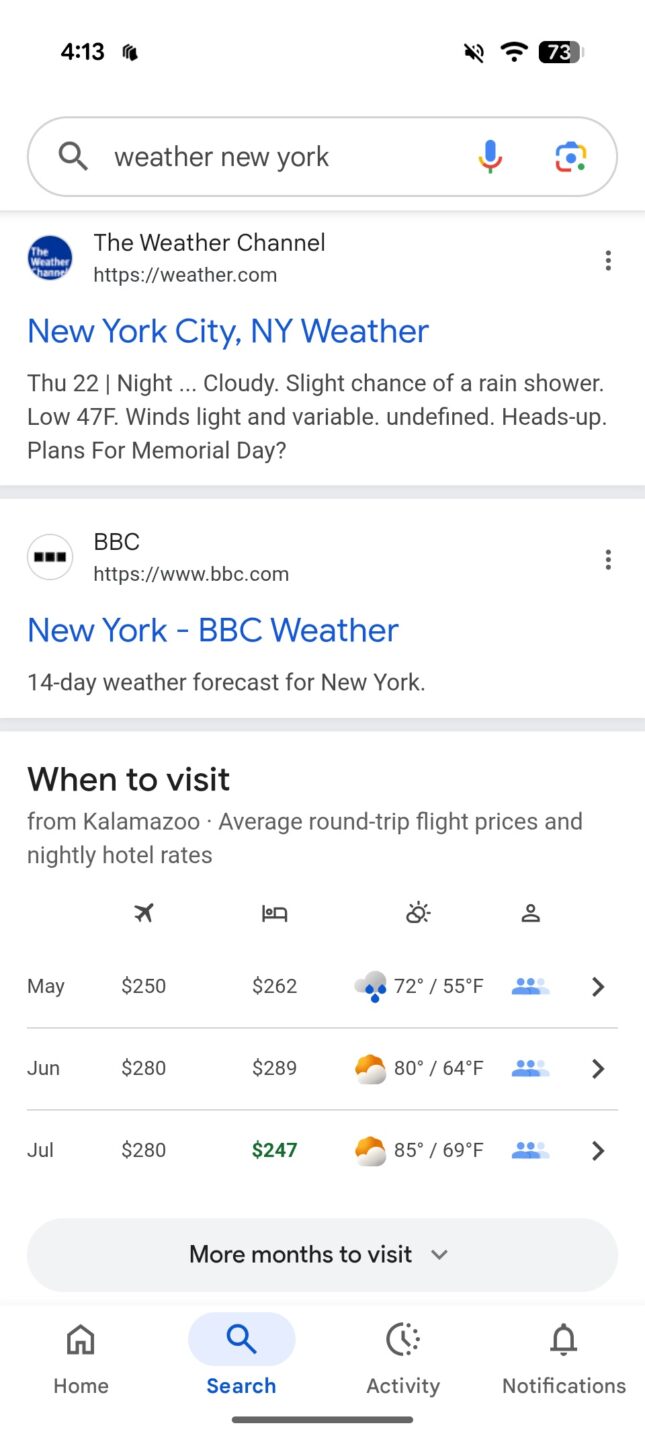Tap the search magnifying glass in the search bar

[x=72, y=156]
